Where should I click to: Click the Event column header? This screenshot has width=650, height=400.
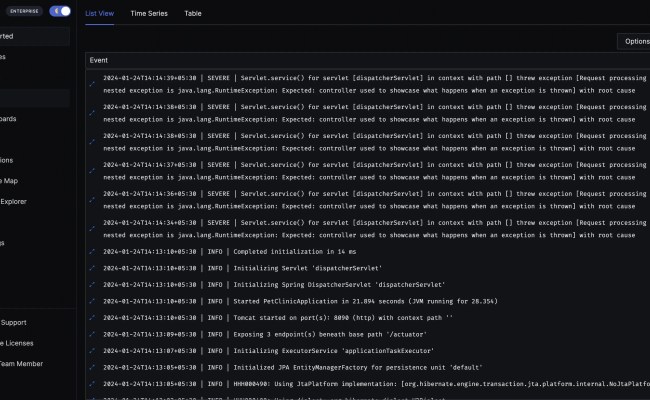[99, 60]
